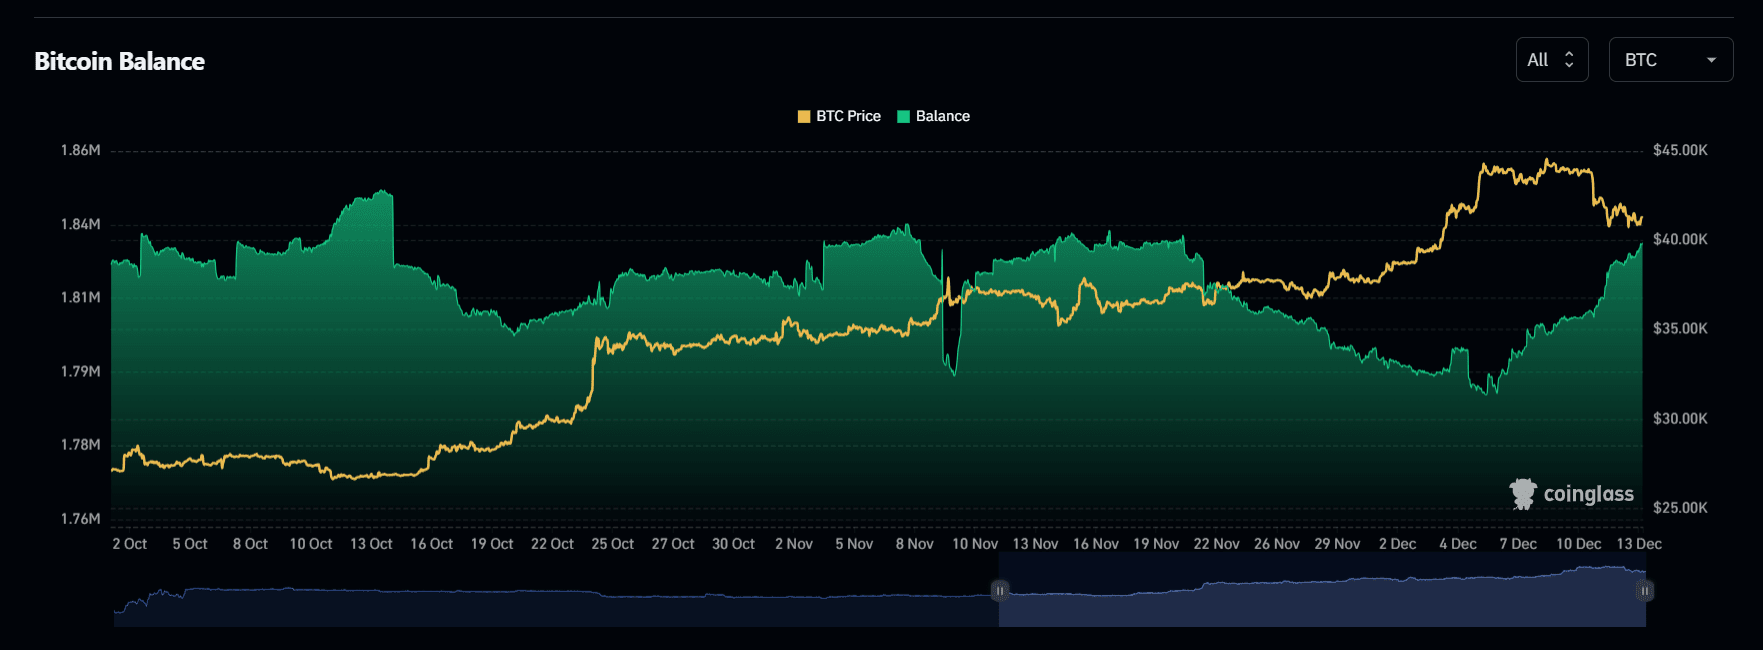The image size is (1763, 650).
Task: Toggle the Balance series legend label
Action: click(x=942, y=116)
